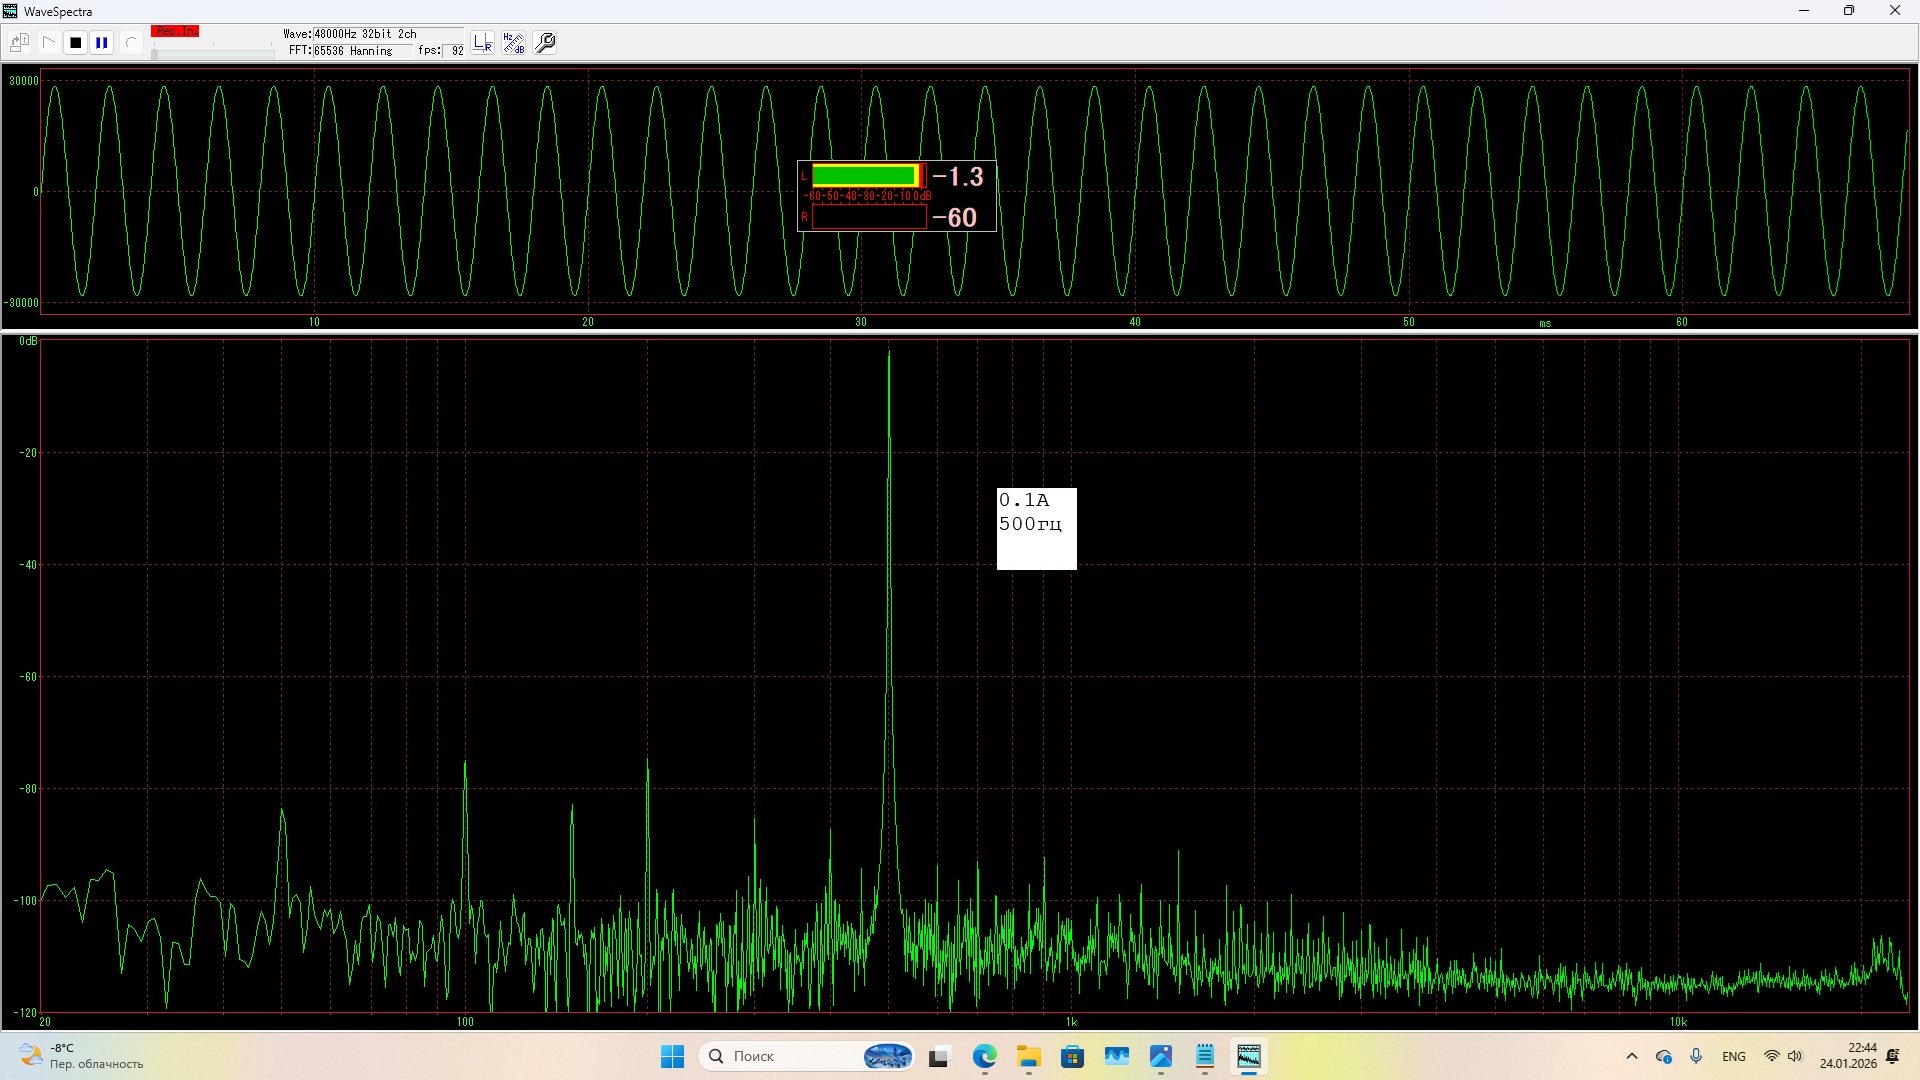
Task: Open Microsoft Edge from taskbar
Action: click(x=984, y=1056)
